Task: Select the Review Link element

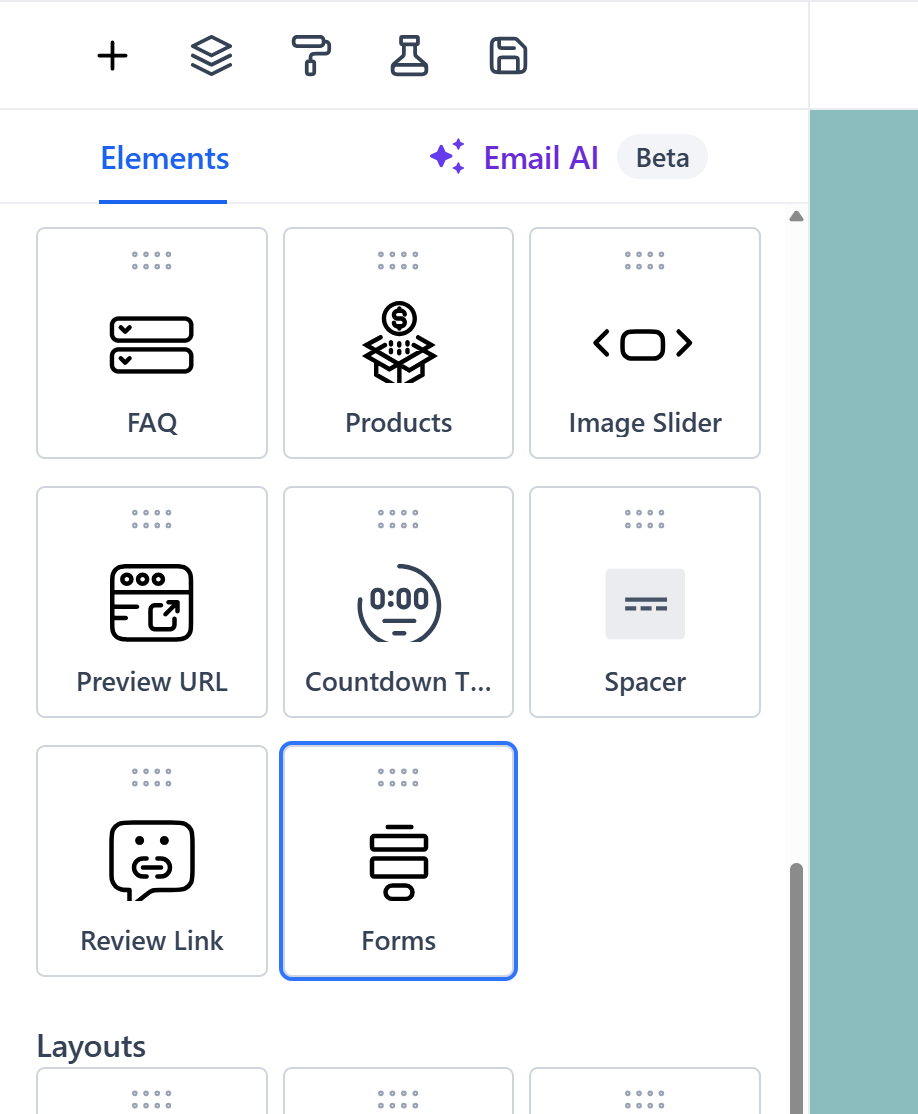Action: tap(151, 861)
